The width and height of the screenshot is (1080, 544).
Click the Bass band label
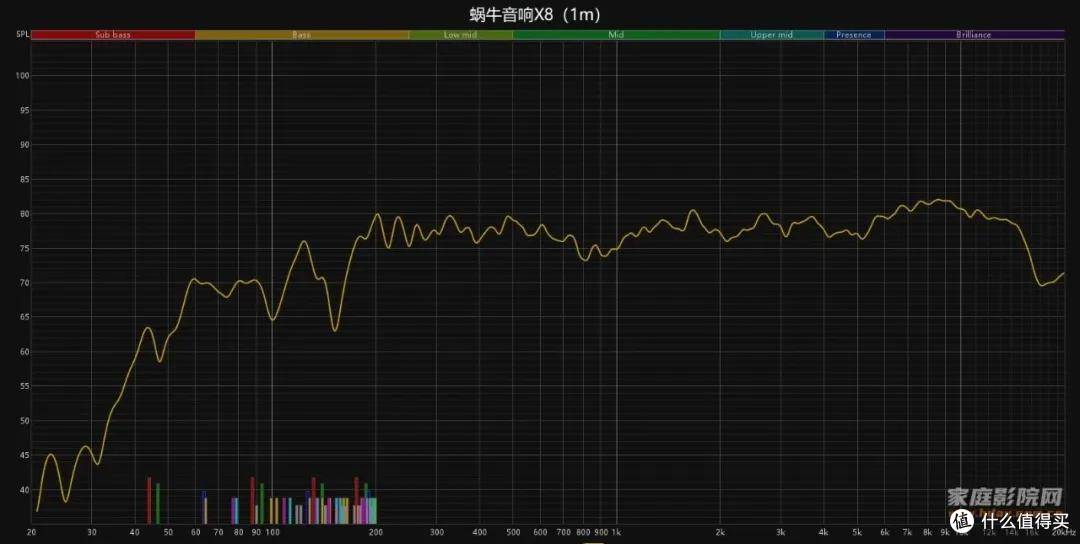tap(301, 34)
